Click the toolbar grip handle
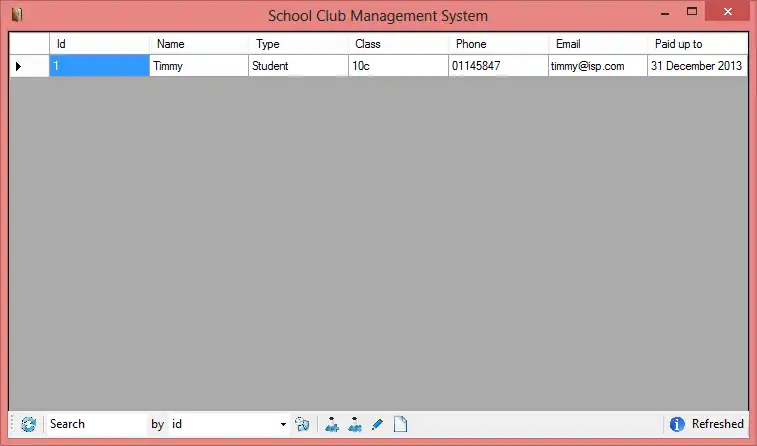This screenshot has width=757, height=446. (x=13, y=424)
